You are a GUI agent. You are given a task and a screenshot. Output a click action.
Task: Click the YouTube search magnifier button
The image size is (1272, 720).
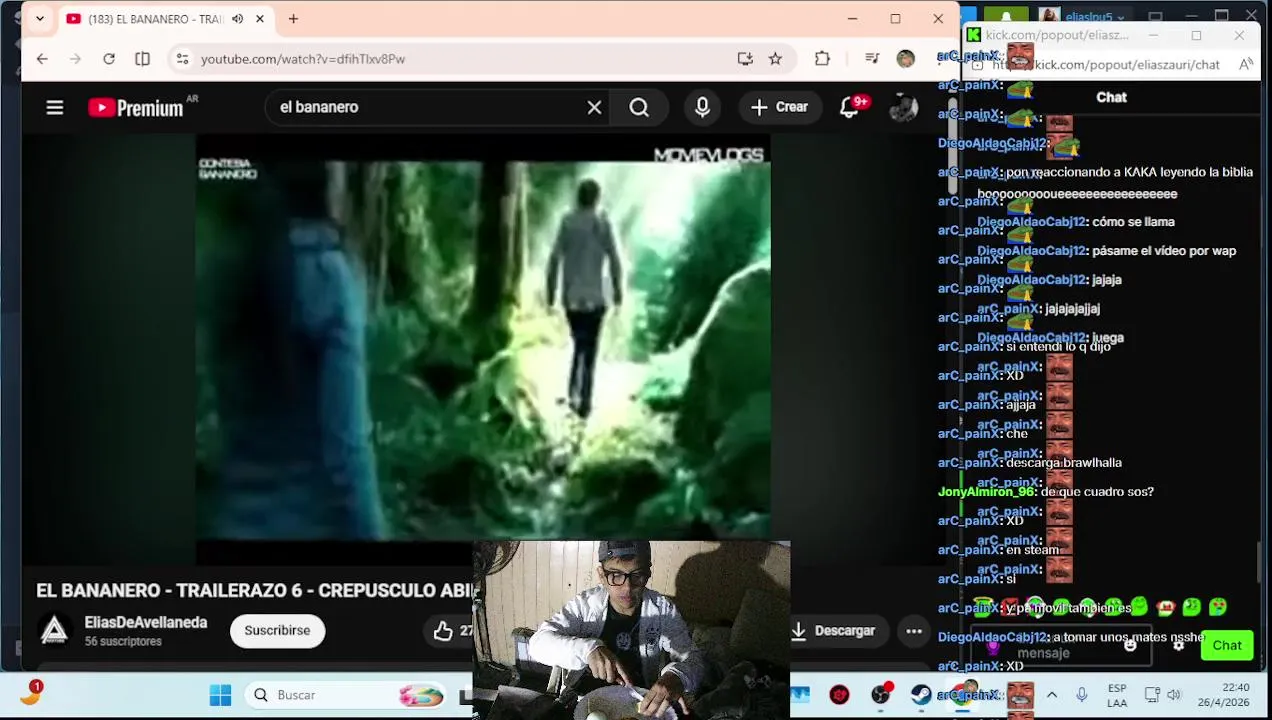pos(639,107)
